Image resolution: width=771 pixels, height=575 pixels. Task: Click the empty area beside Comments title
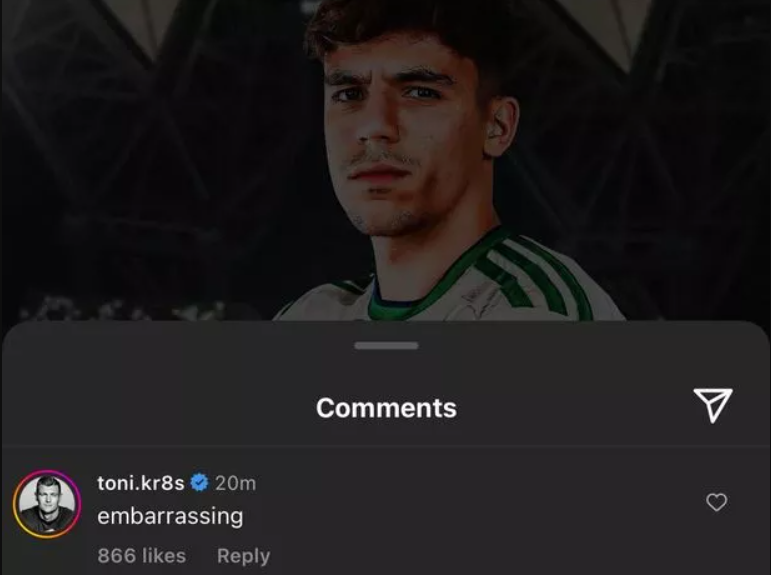coord(148,408)
